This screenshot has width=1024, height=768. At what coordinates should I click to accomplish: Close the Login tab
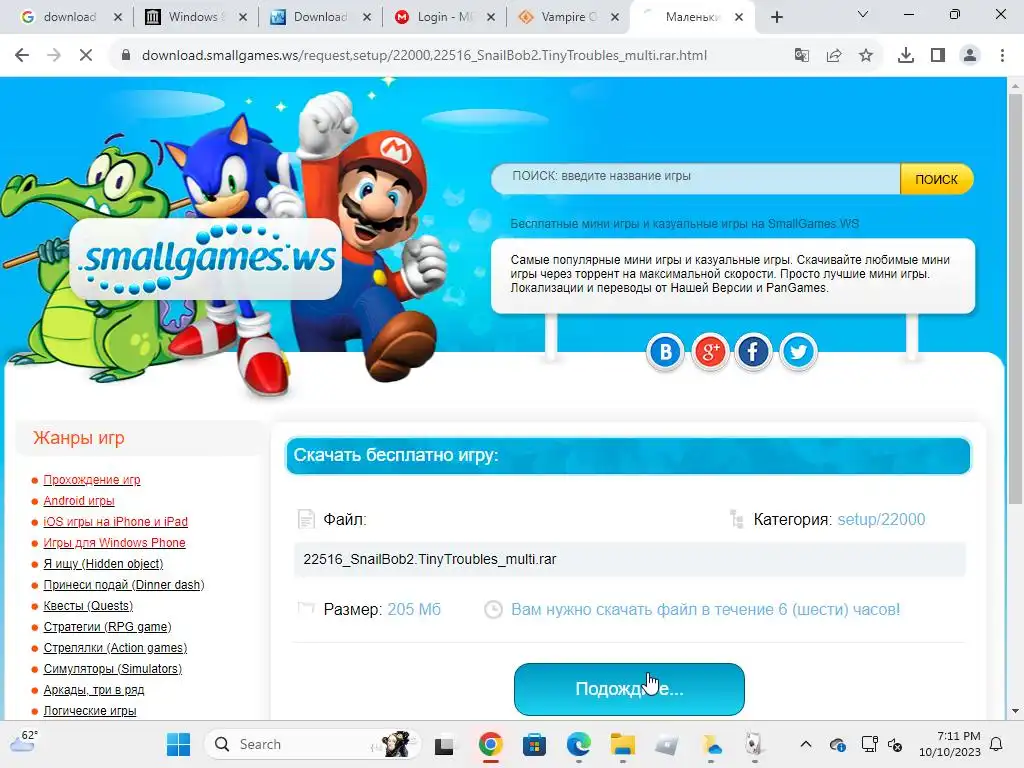click(x=491, y=17)
